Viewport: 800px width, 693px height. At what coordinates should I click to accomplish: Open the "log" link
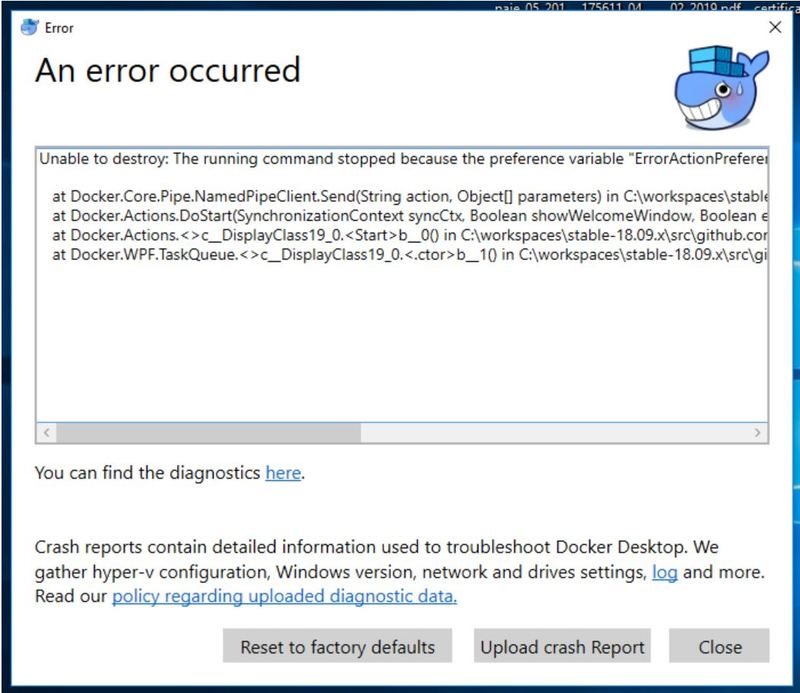point(668,573)
